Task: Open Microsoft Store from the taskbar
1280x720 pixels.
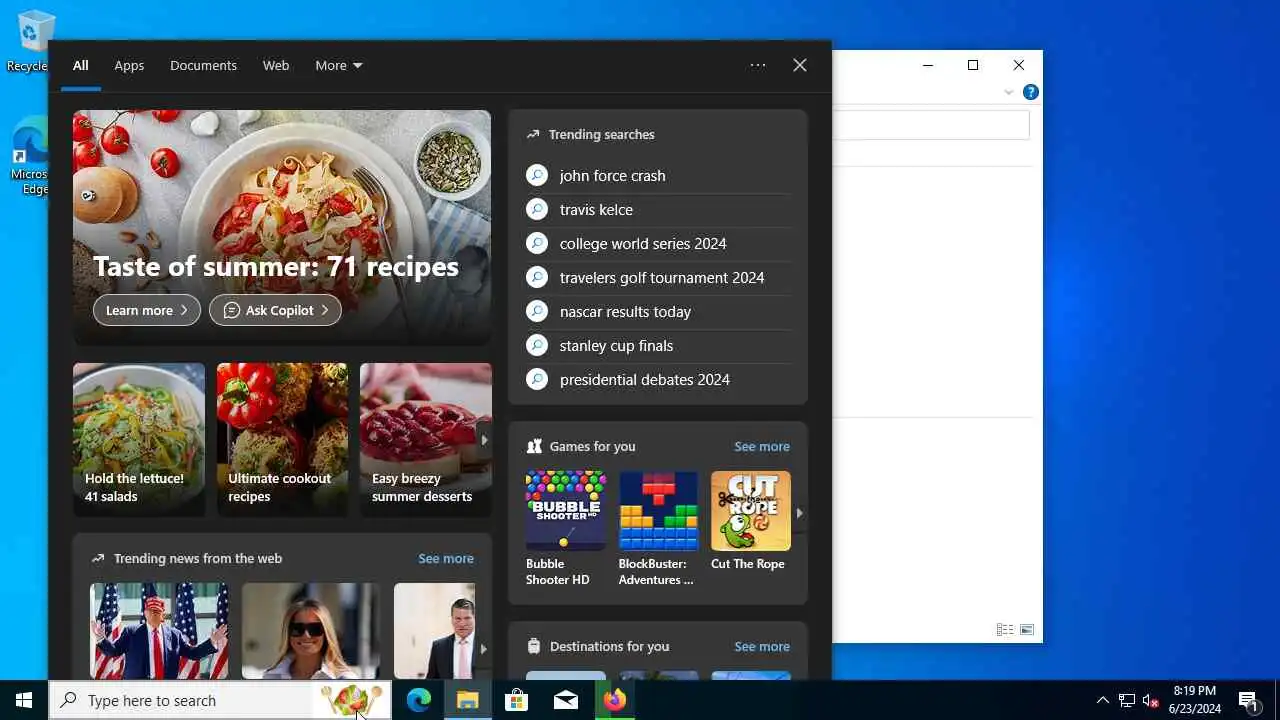Action: [x=516, y=700]
